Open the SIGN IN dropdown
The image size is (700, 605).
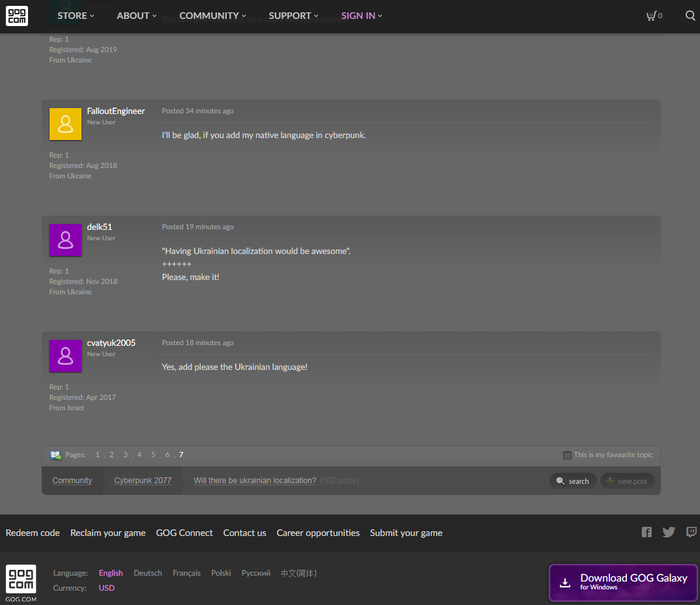362,16
